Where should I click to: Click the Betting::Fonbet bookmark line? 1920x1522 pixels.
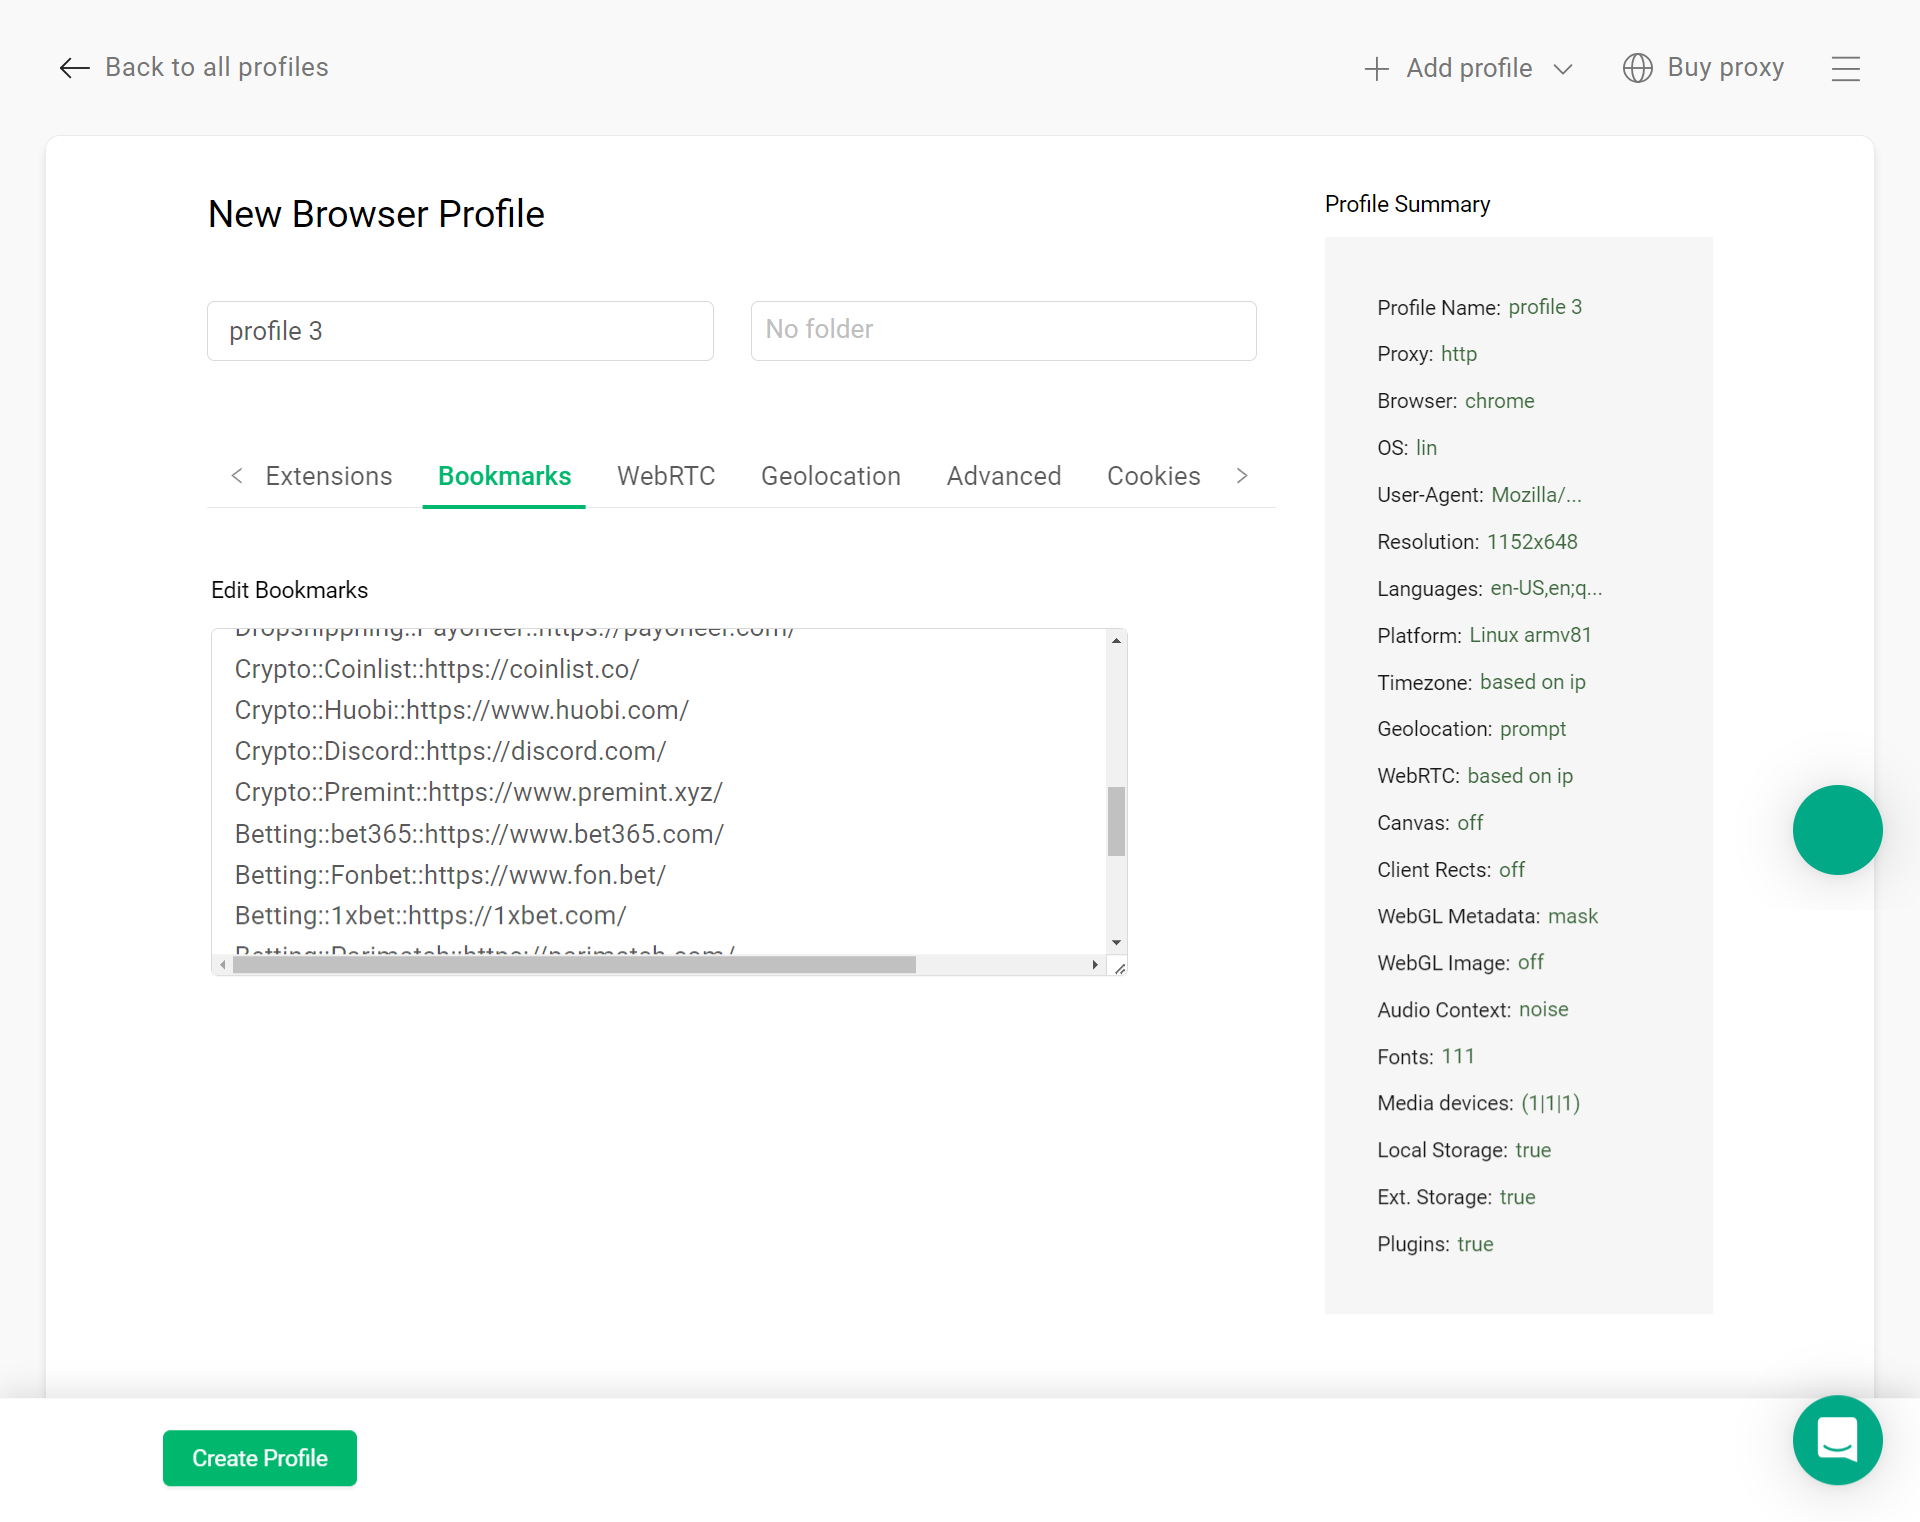(x=450, y=875)
